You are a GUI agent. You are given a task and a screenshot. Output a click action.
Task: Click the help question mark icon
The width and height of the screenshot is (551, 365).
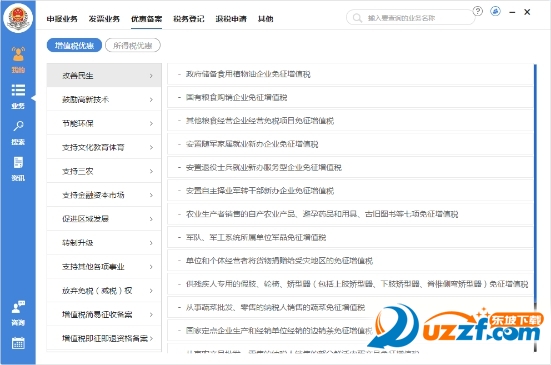click(x=478, y=11)
